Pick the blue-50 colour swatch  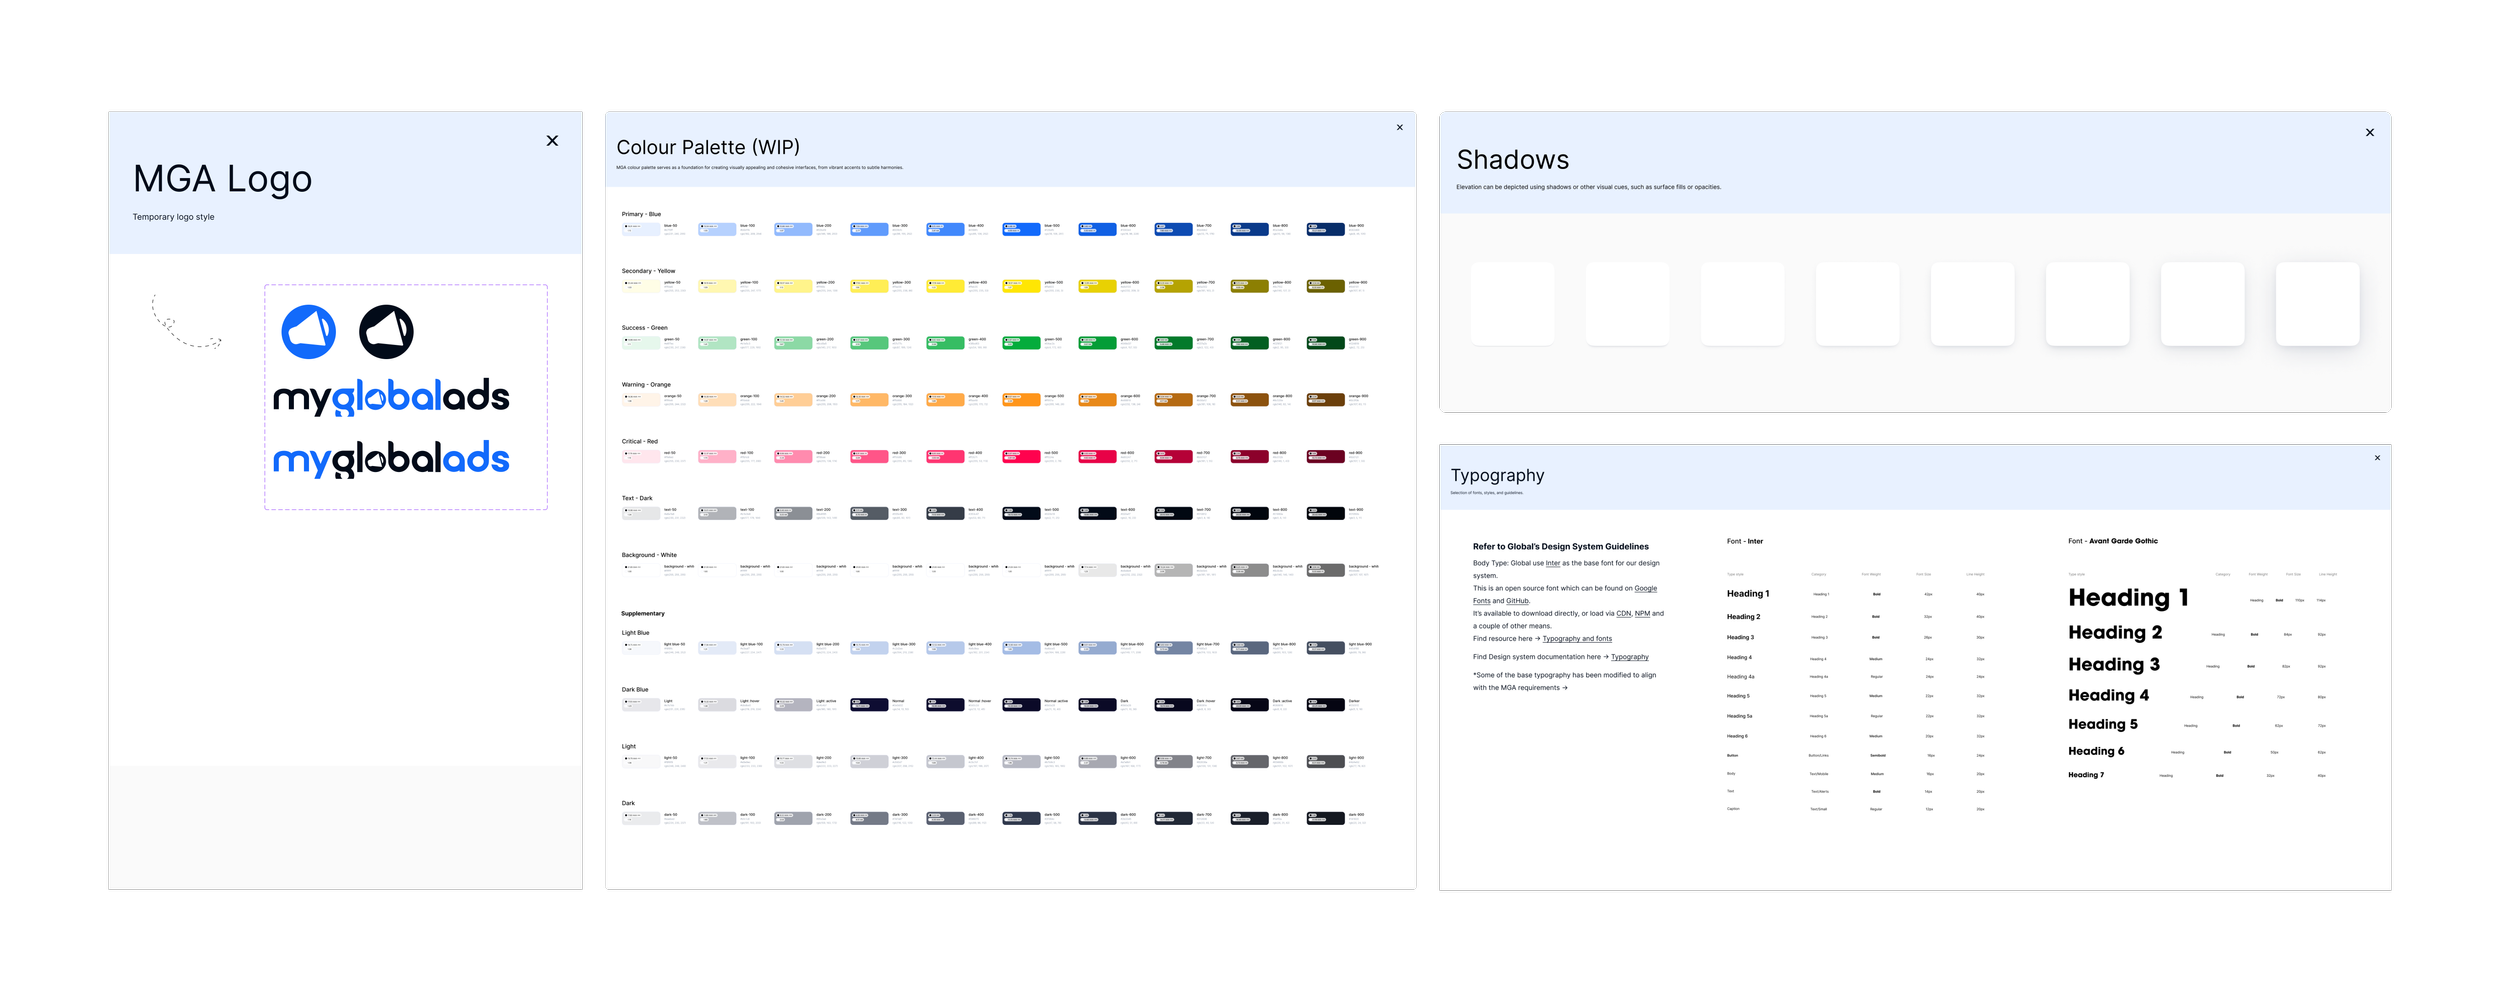[x=641, y=229]
